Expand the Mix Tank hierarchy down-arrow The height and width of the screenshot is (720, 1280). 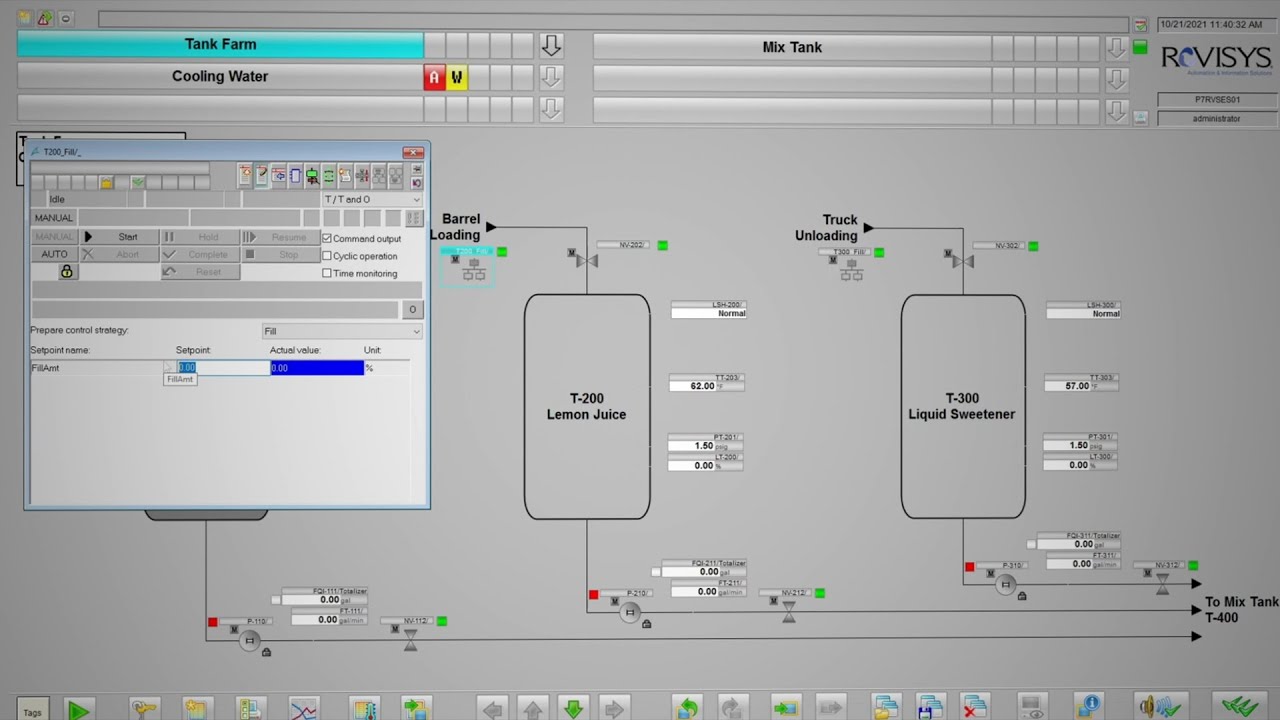pos(1116,47)
